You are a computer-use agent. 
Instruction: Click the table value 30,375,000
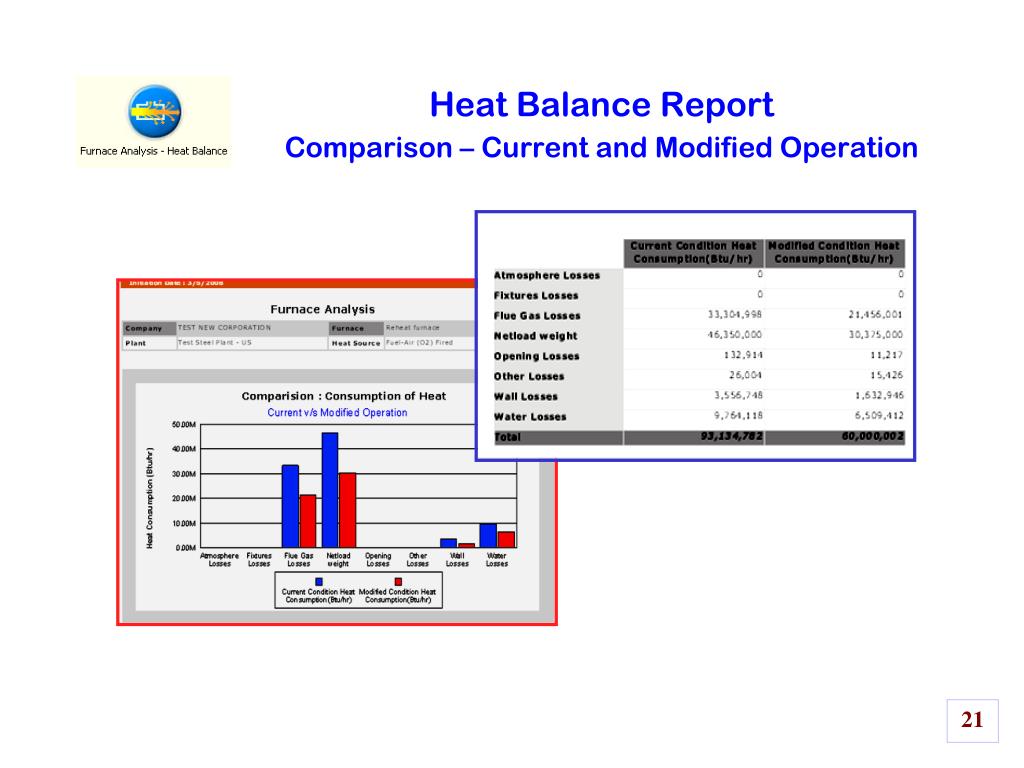[876, 335]
